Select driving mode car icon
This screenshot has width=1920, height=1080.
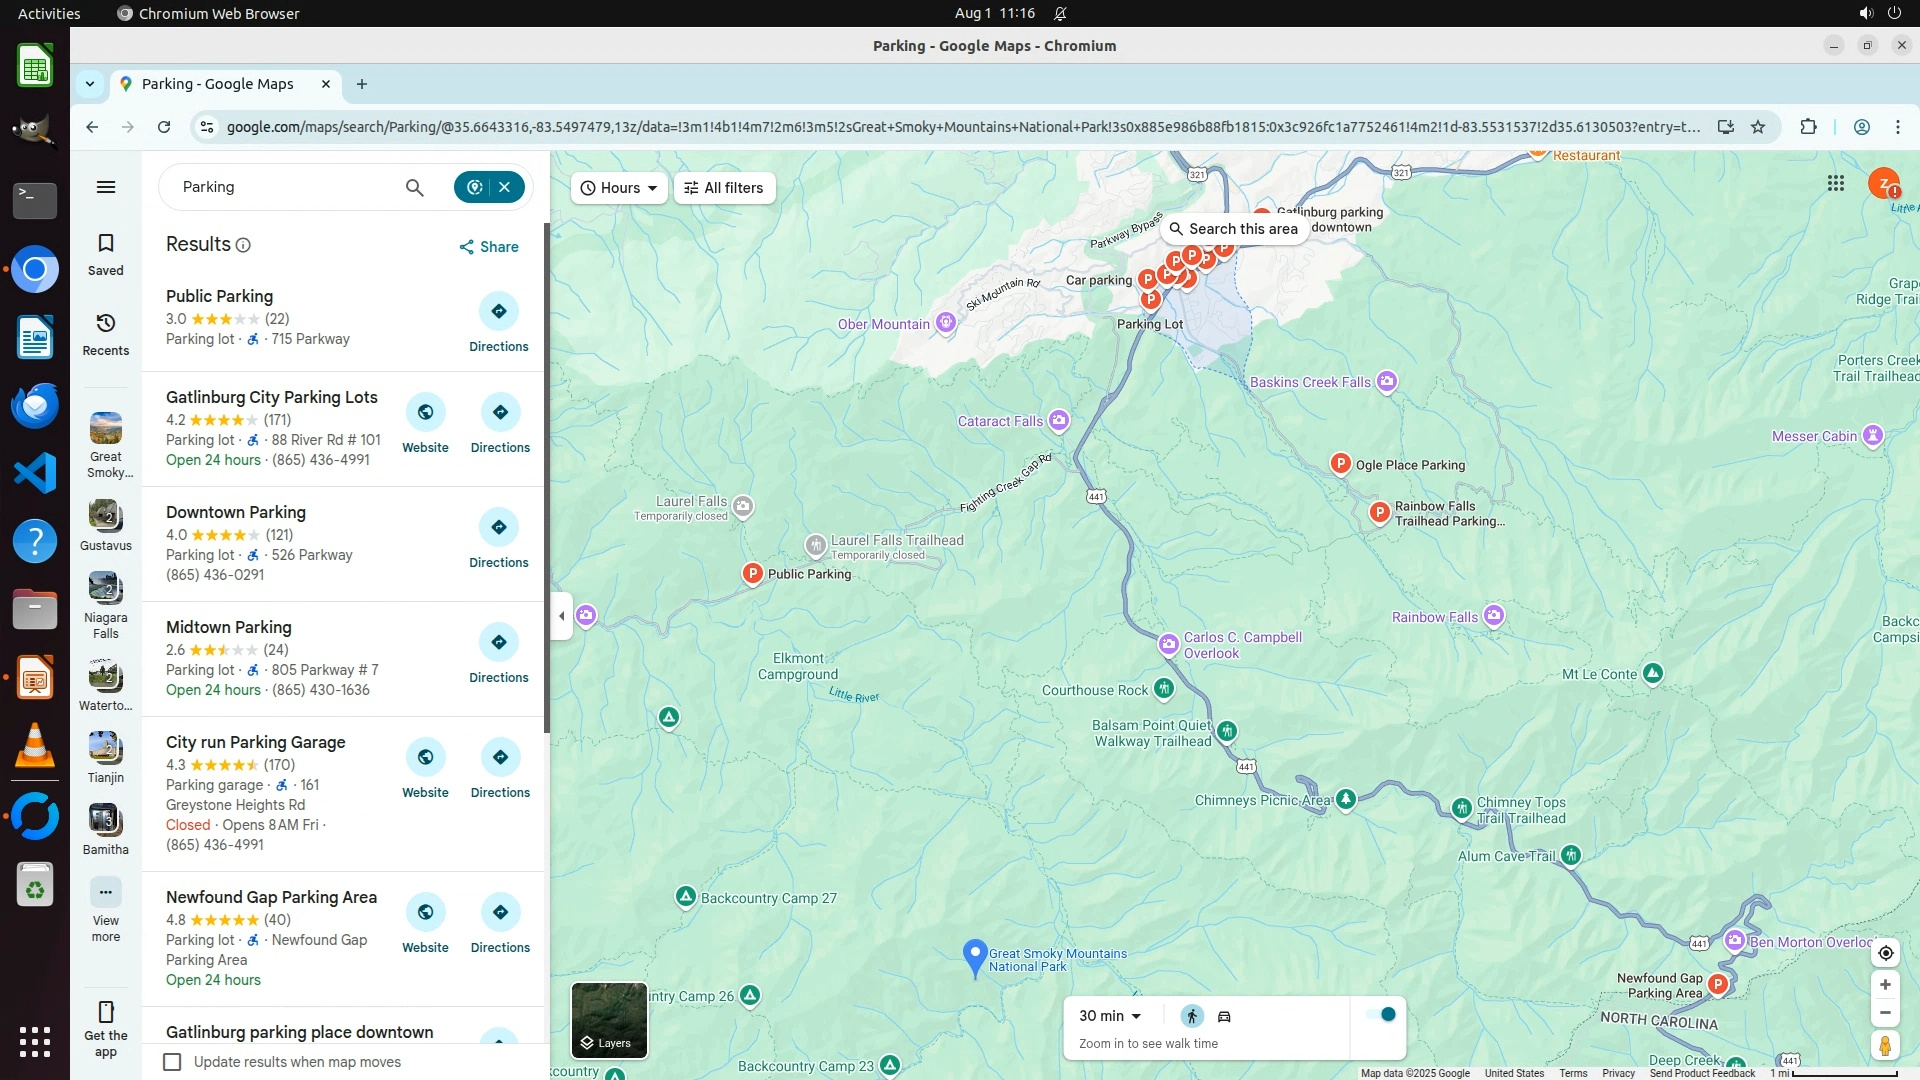coord(1224,1017)
